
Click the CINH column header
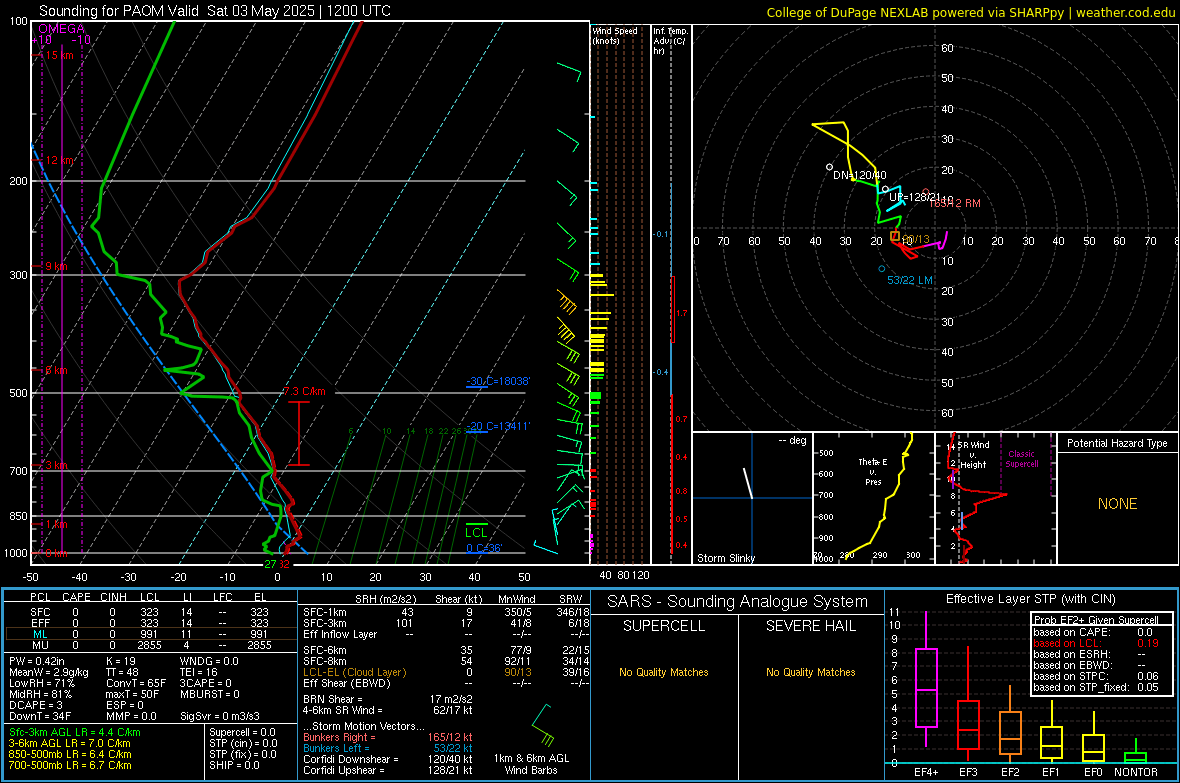tap(113, 597)
